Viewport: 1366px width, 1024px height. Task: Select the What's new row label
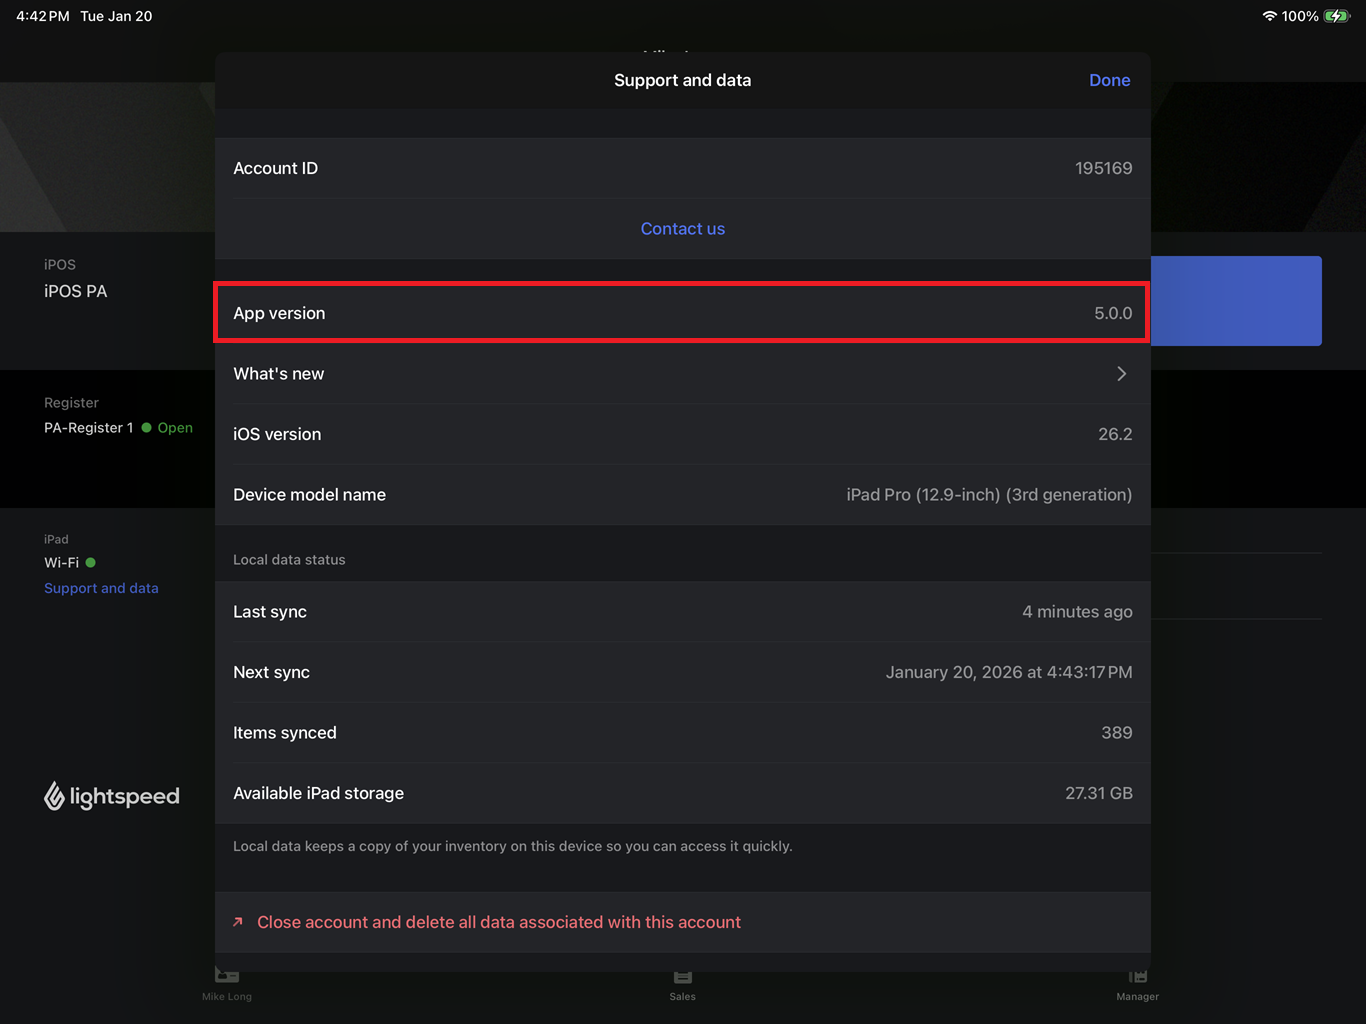click(279, 374)
